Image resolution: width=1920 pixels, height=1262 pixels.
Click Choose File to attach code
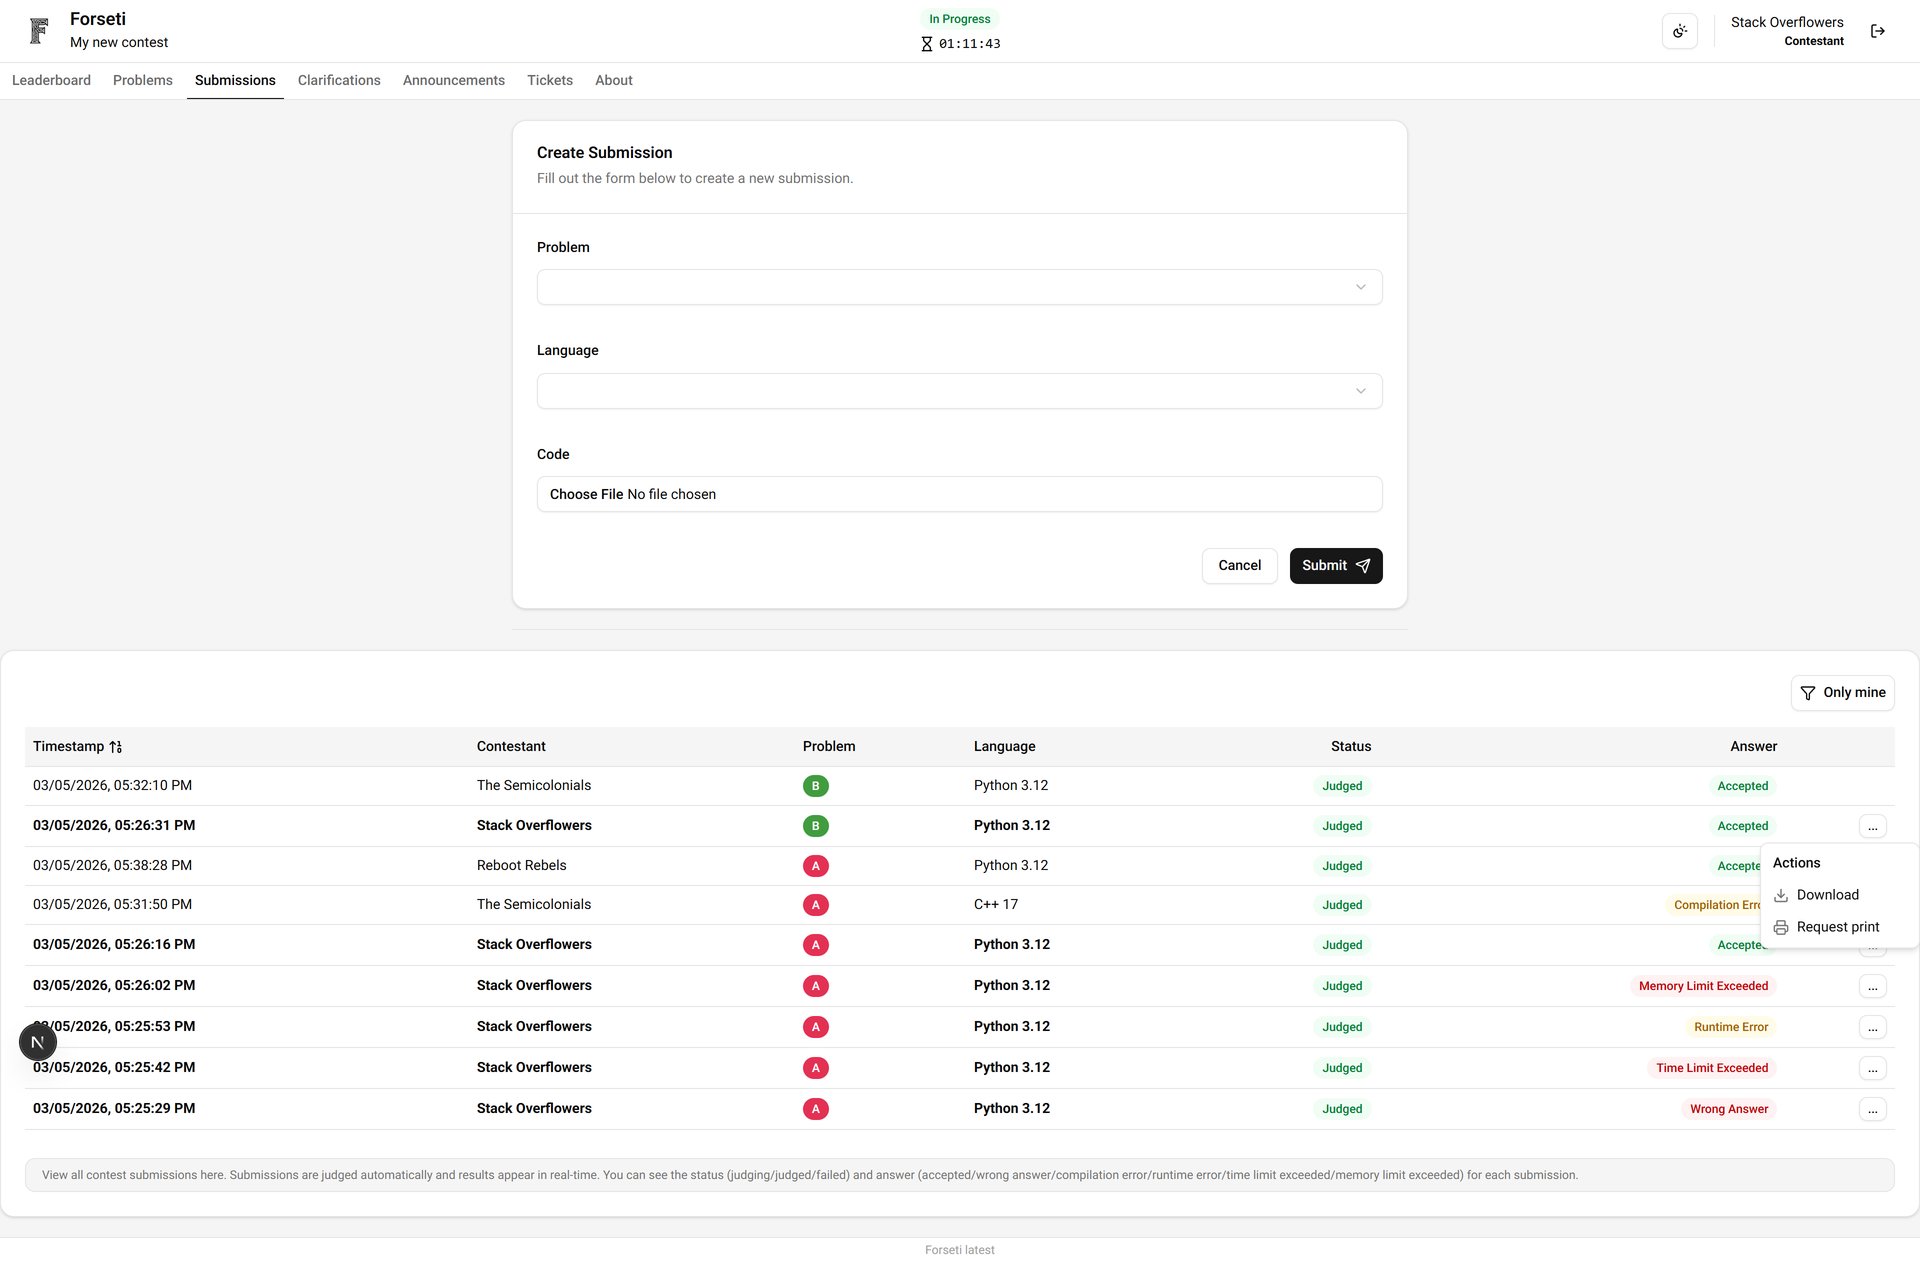click(586, 494)
